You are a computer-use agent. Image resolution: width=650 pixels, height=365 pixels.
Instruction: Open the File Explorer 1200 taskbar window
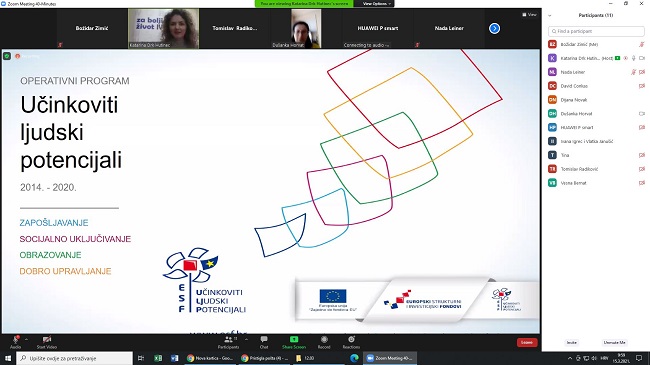coord(319,358)
